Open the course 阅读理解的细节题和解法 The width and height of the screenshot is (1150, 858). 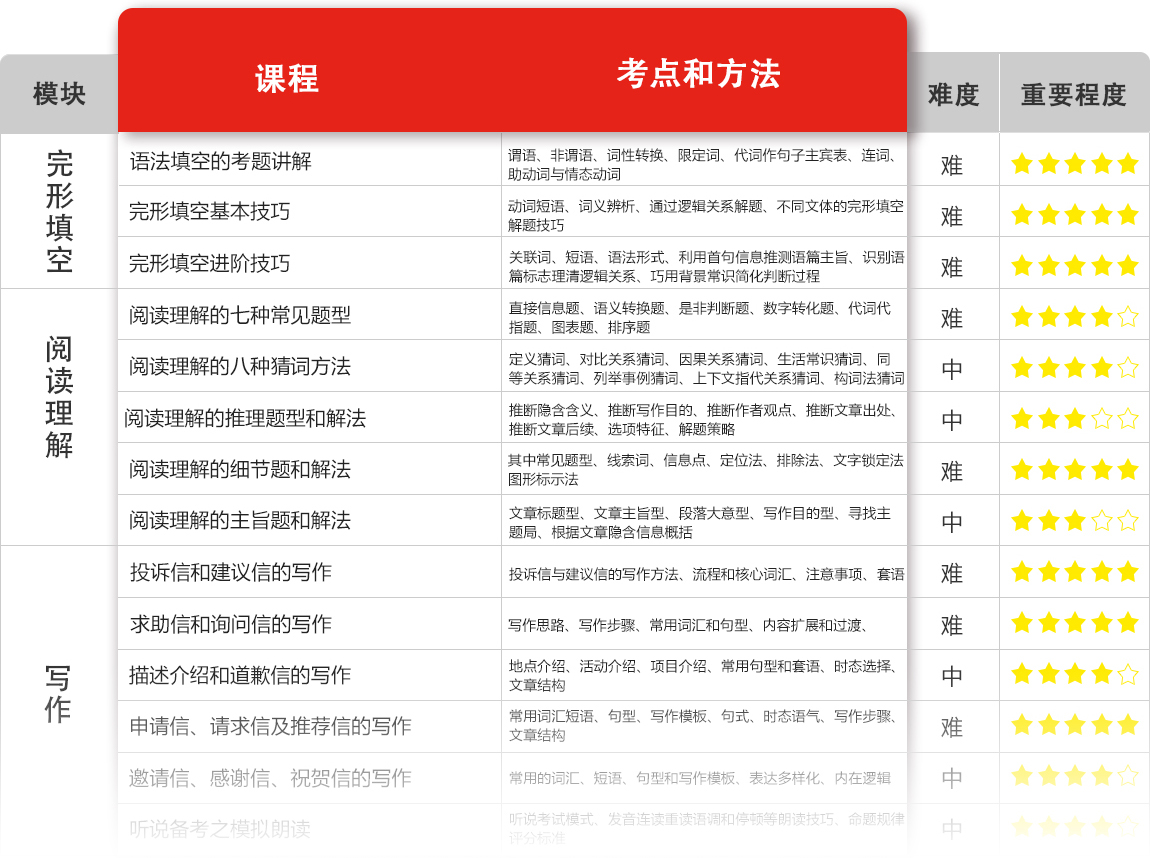tap(240, 469)
